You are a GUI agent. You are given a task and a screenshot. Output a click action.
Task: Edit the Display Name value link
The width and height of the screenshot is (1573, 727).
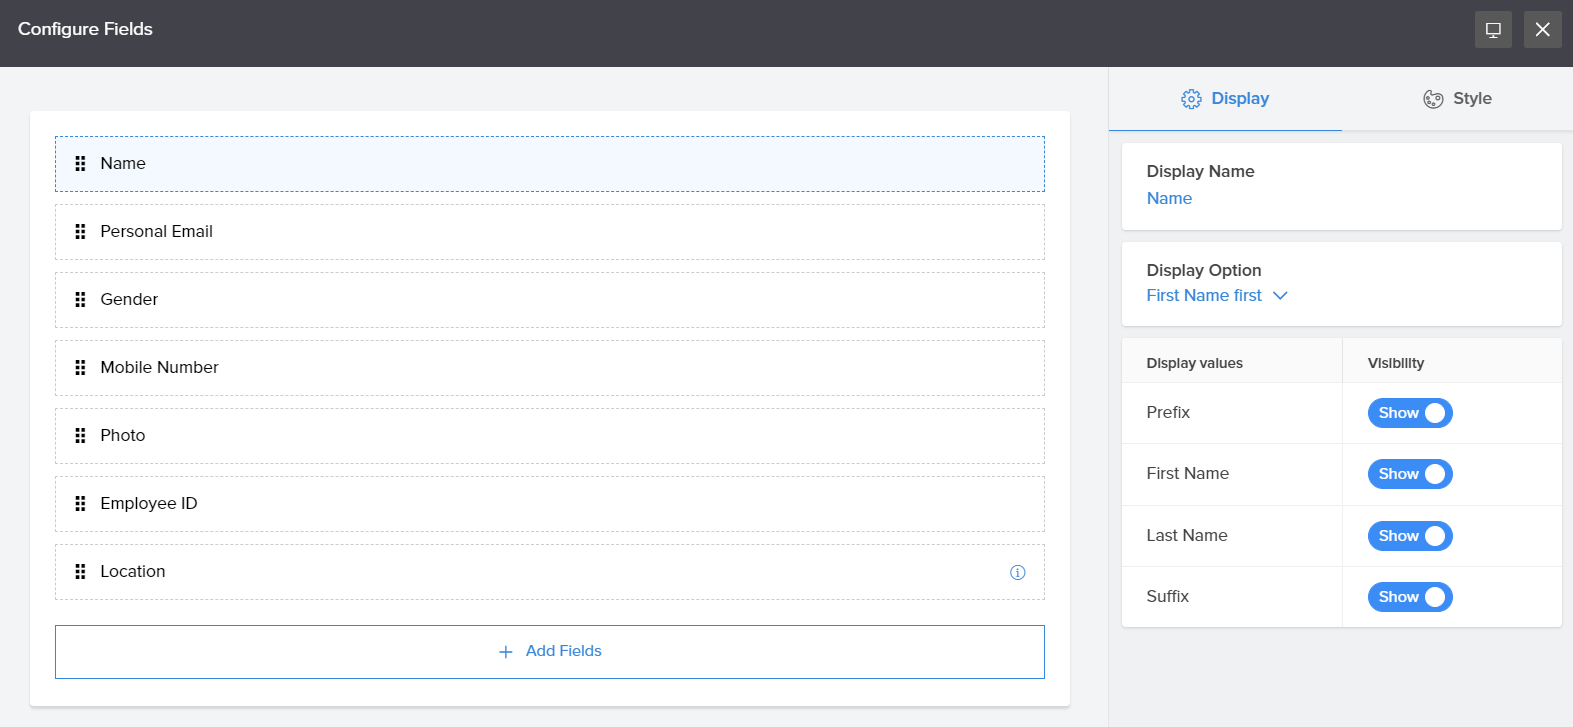(x=1169, y=199)
